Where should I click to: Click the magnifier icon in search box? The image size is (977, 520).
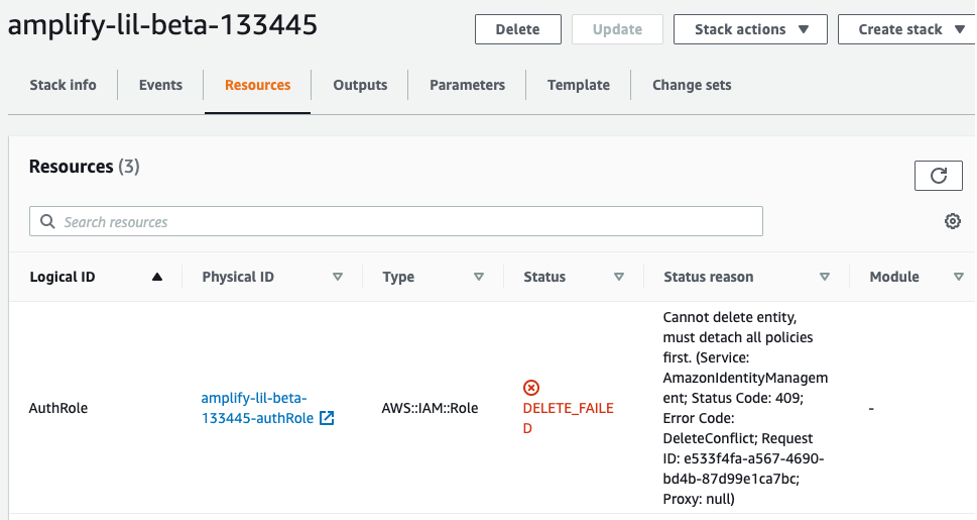pyautogui.click(x=47, y=222)
